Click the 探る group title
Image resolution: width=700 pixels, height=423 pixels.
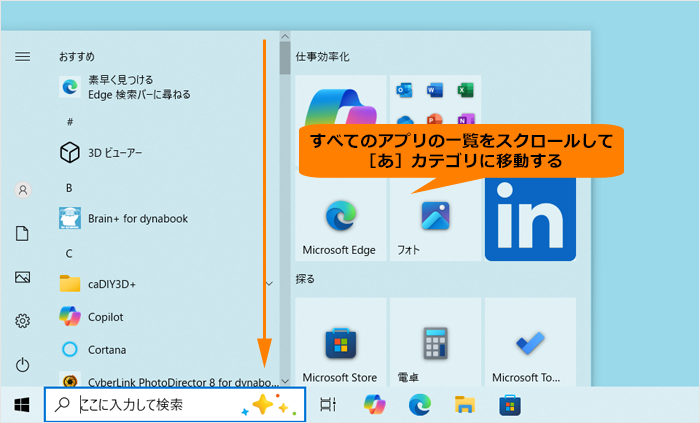tap(305, 279)
